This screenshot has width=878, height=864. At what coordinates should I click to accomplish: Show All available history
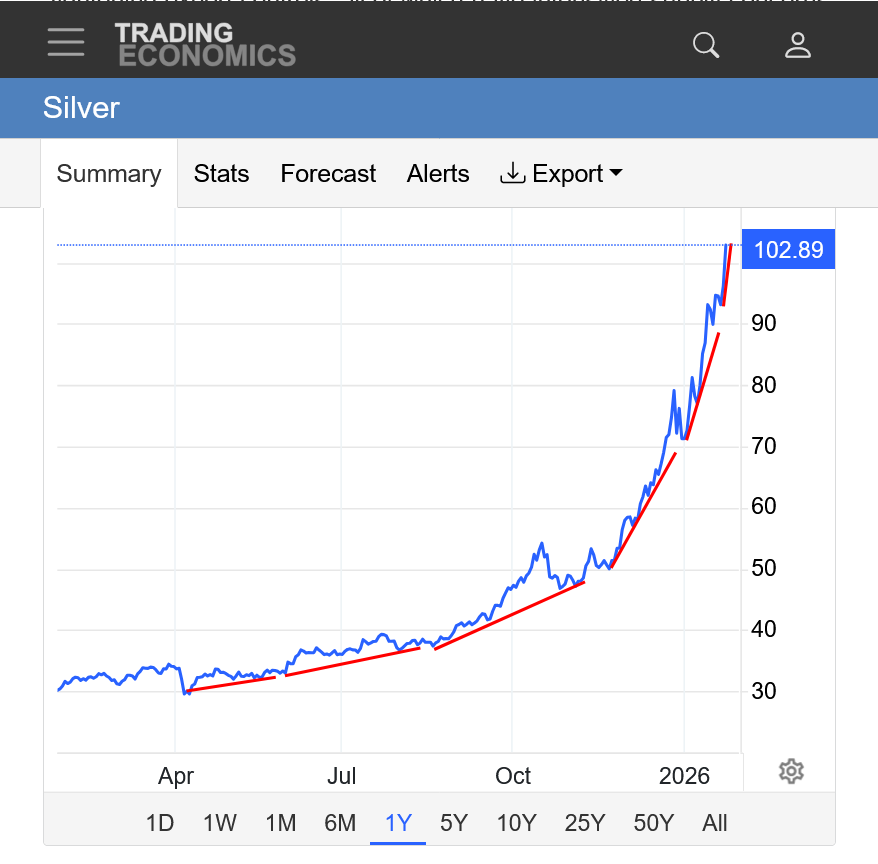tap(715, 823)
